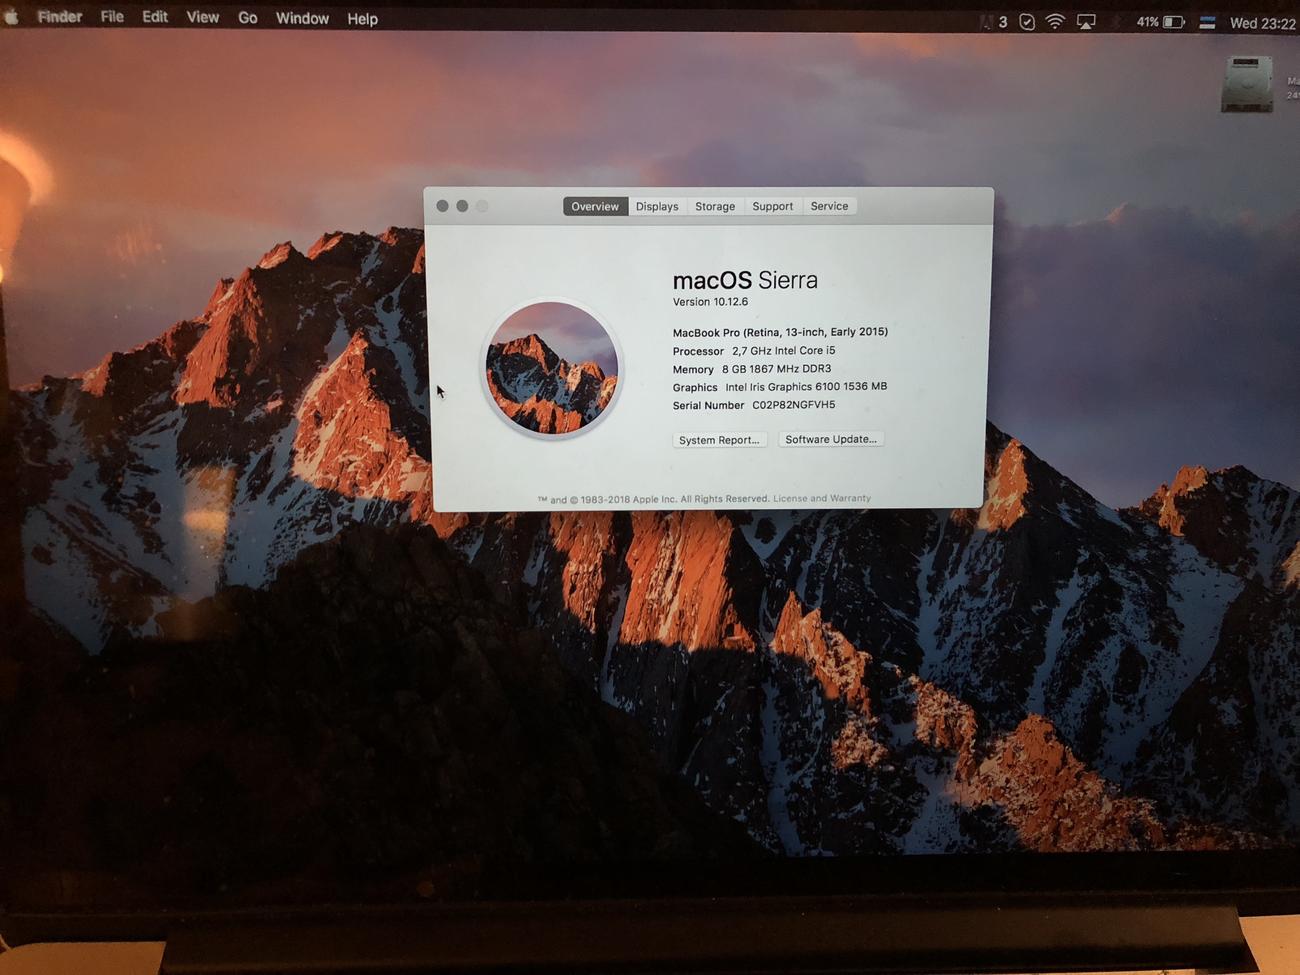
Task: Click the checkmark status icon in menu bar
Action: pyautogui.click(x=1027, y=22)
